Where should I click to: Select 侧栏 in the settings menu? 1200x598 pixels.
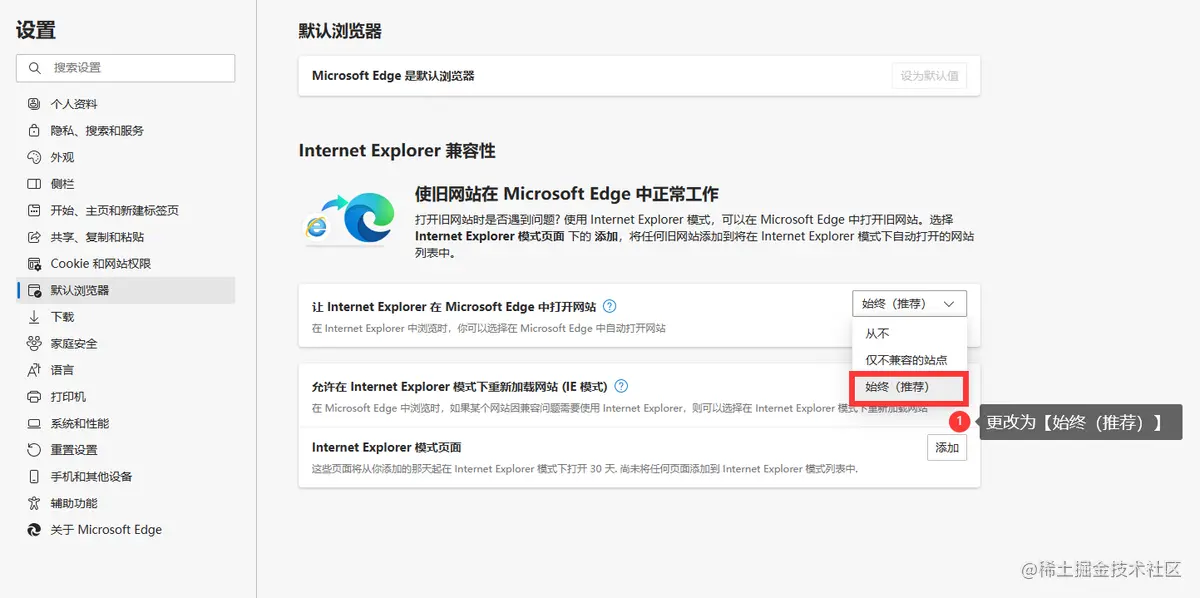click(x=126, y=184)
